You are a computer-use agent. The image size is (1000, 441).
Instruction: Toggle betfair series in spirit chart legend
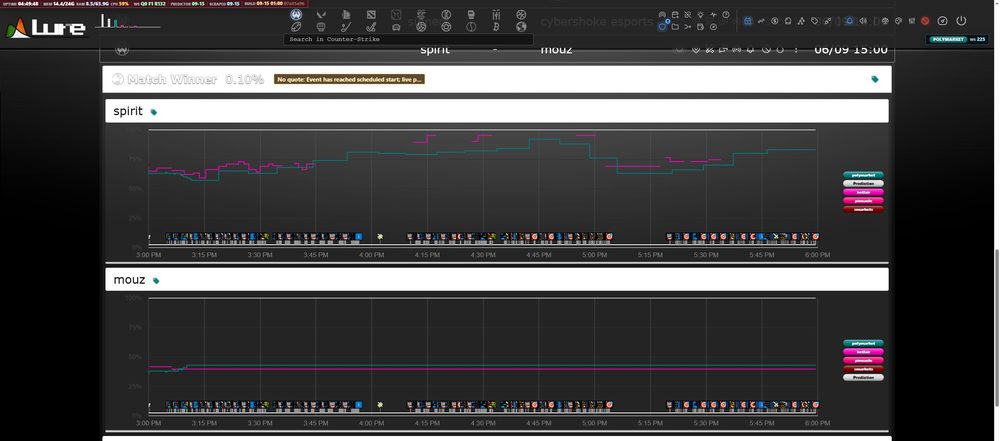pyautogui.click(x=863, y=192)
